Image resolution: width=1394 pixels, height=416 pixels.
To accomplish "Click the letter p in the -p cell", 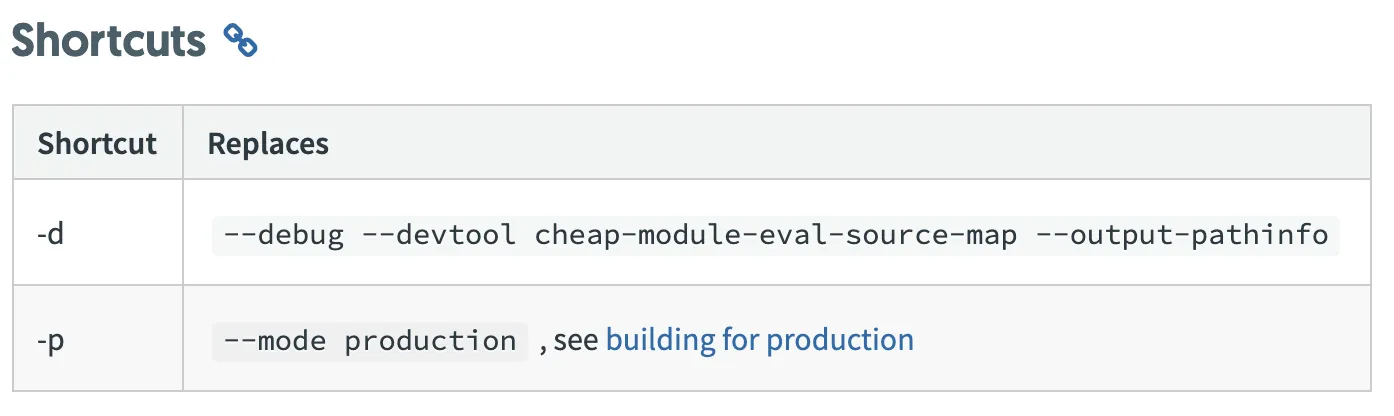I will (57, 342).
